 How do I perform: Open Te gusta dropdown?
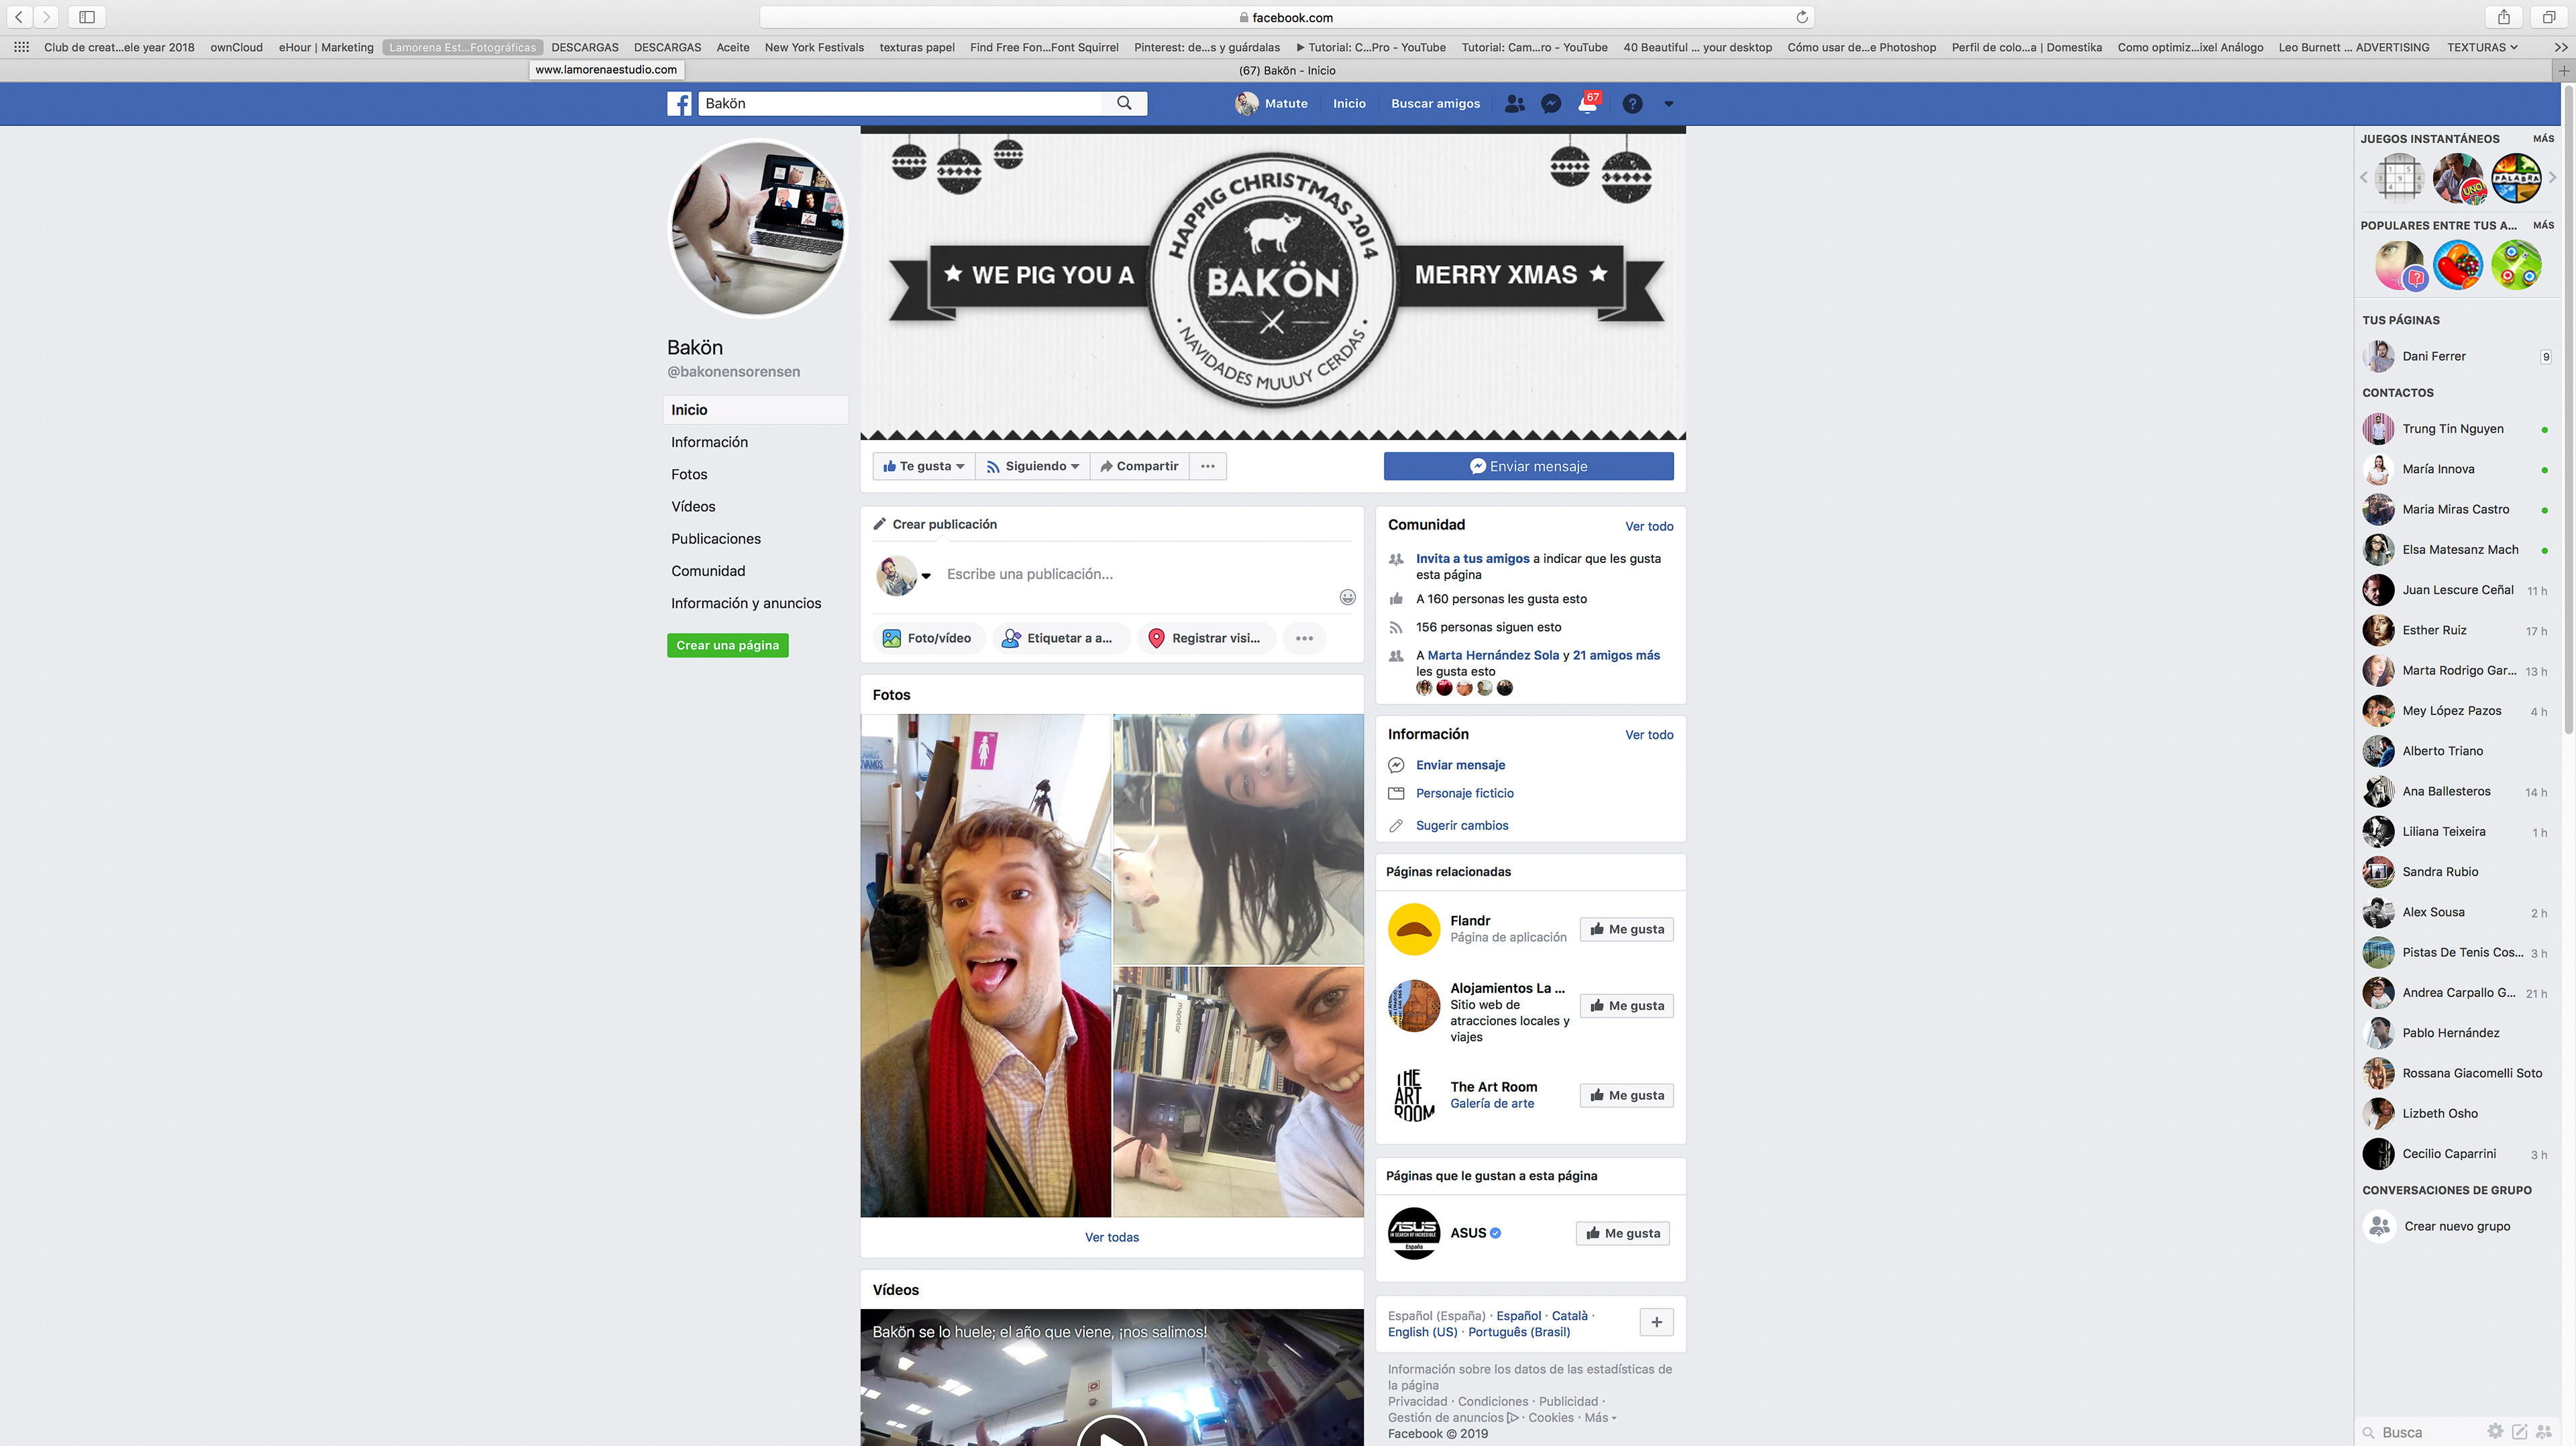click(924, 466)
